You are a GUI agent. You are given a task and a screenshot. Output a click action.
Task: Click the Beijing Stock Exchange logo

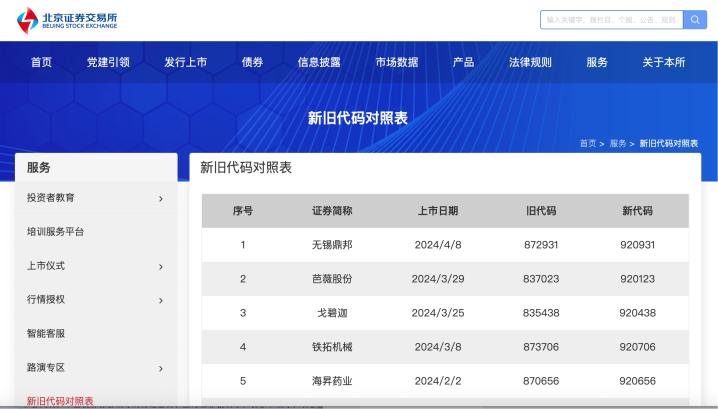click(x=67, y=20)
